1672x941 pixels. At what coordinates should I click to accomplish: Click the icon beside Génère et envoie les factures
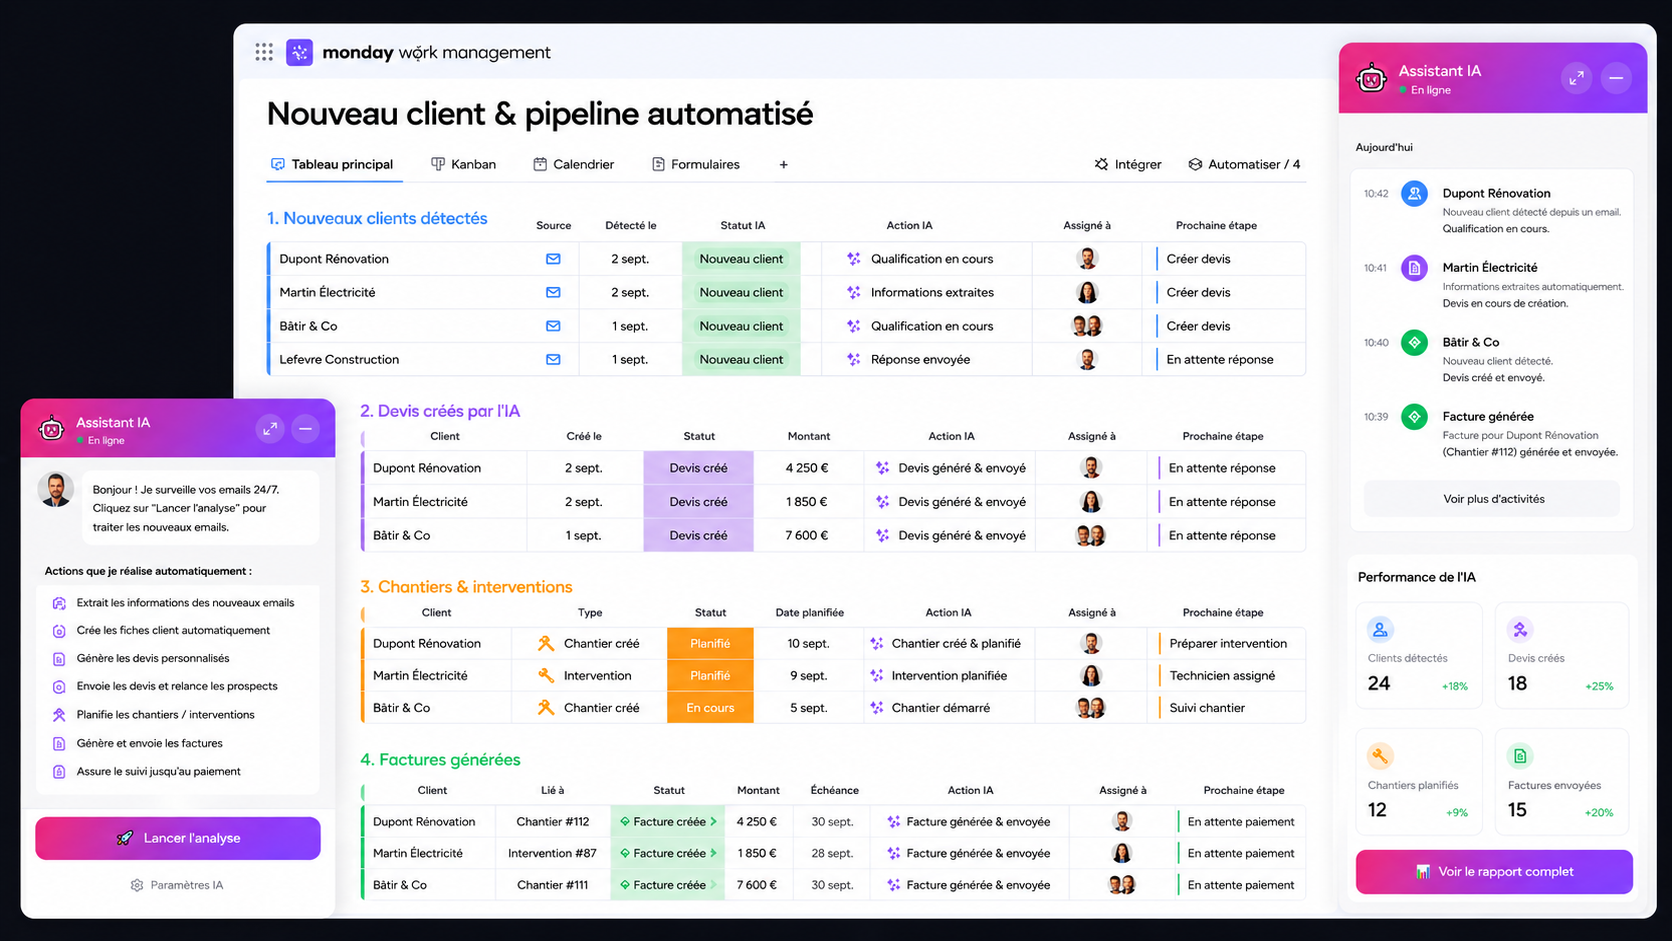point(59,744)
